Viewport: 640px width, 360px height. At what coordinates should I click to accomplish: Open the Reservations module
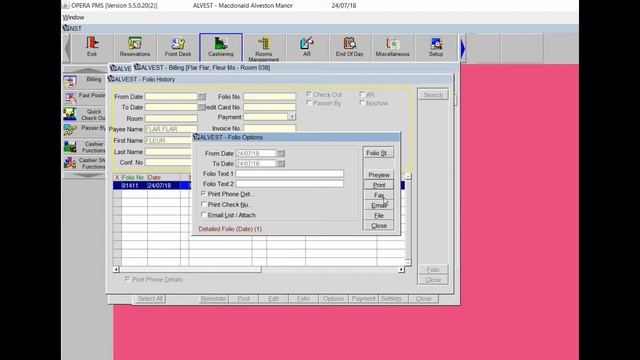(135, 47)
